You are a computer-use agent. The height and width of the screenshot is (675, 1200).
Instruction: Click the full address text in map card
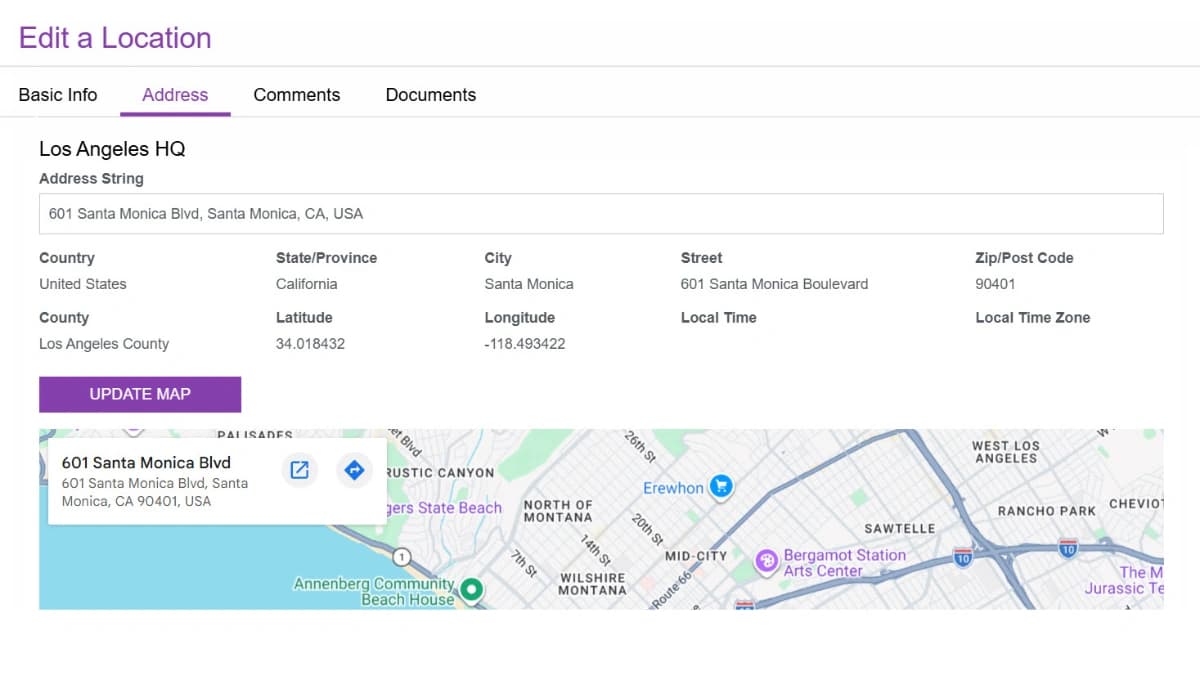pyautogui.click(x=155, y=492)
